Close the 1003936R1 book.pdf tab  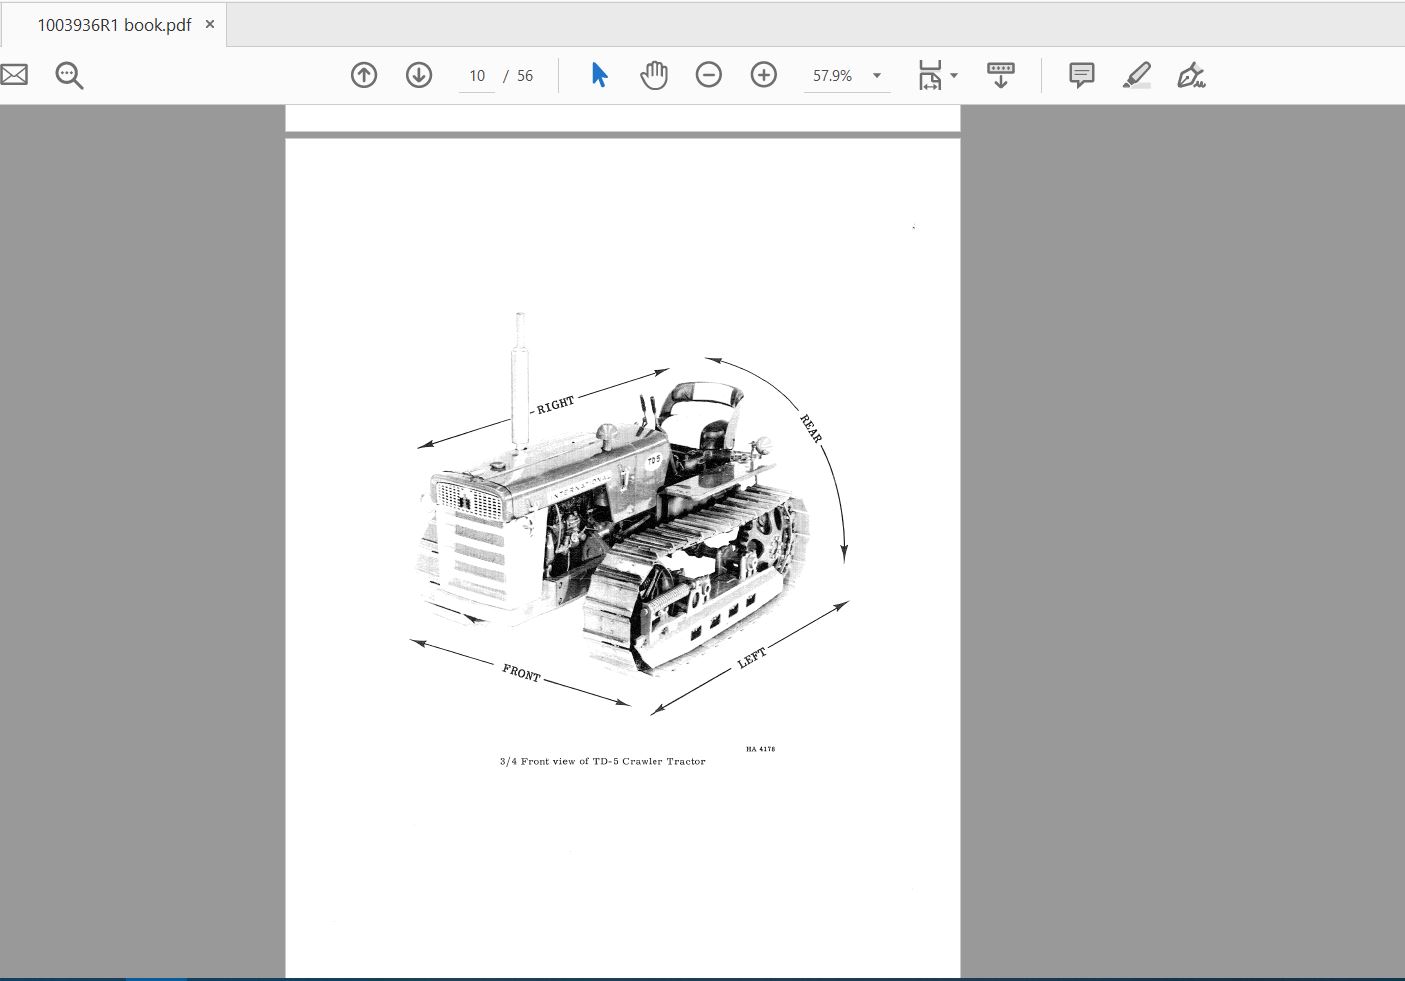click(210, 25)
